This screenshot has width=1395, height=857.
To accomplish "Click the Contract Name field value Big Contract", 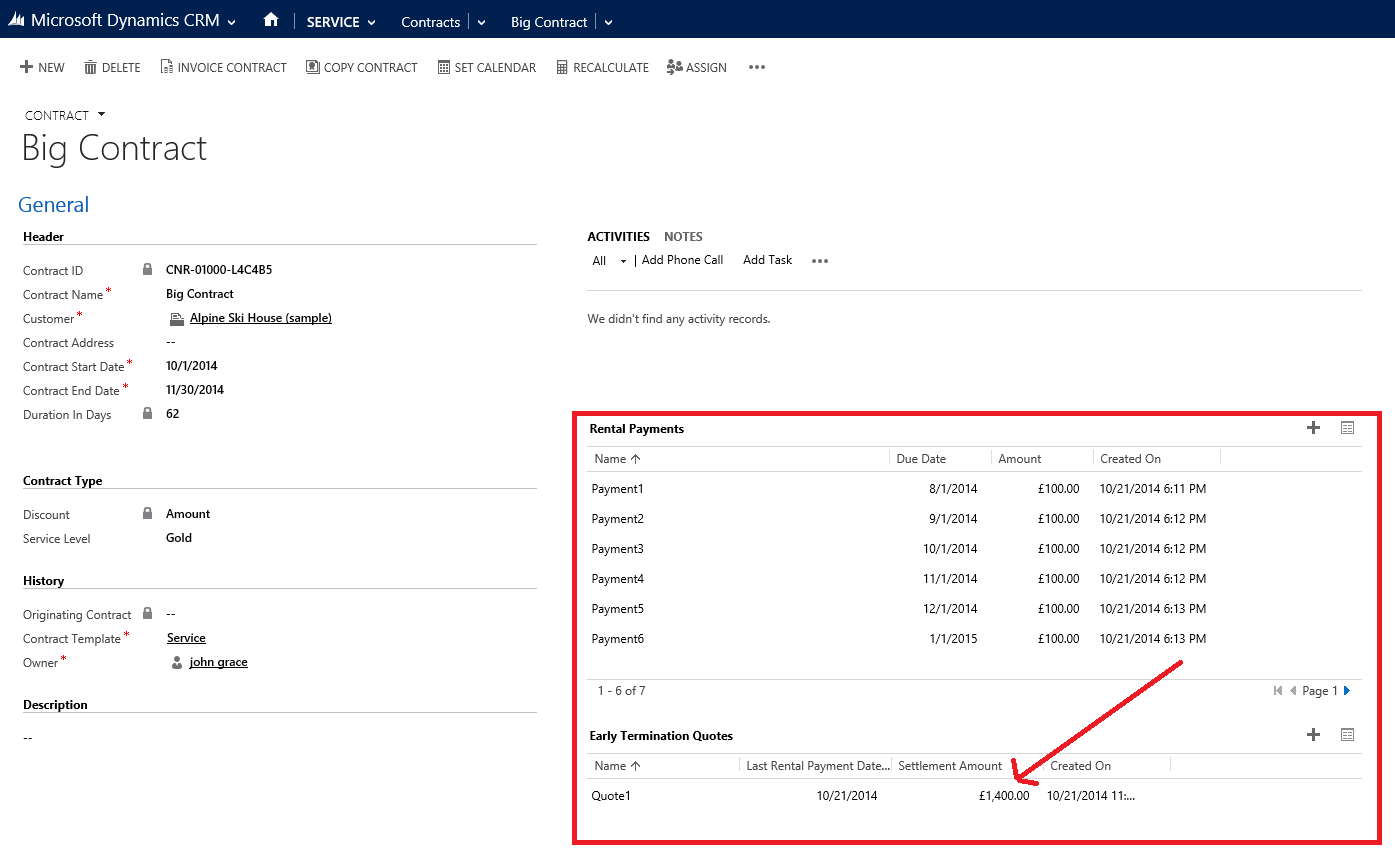I will click(200, 294).
